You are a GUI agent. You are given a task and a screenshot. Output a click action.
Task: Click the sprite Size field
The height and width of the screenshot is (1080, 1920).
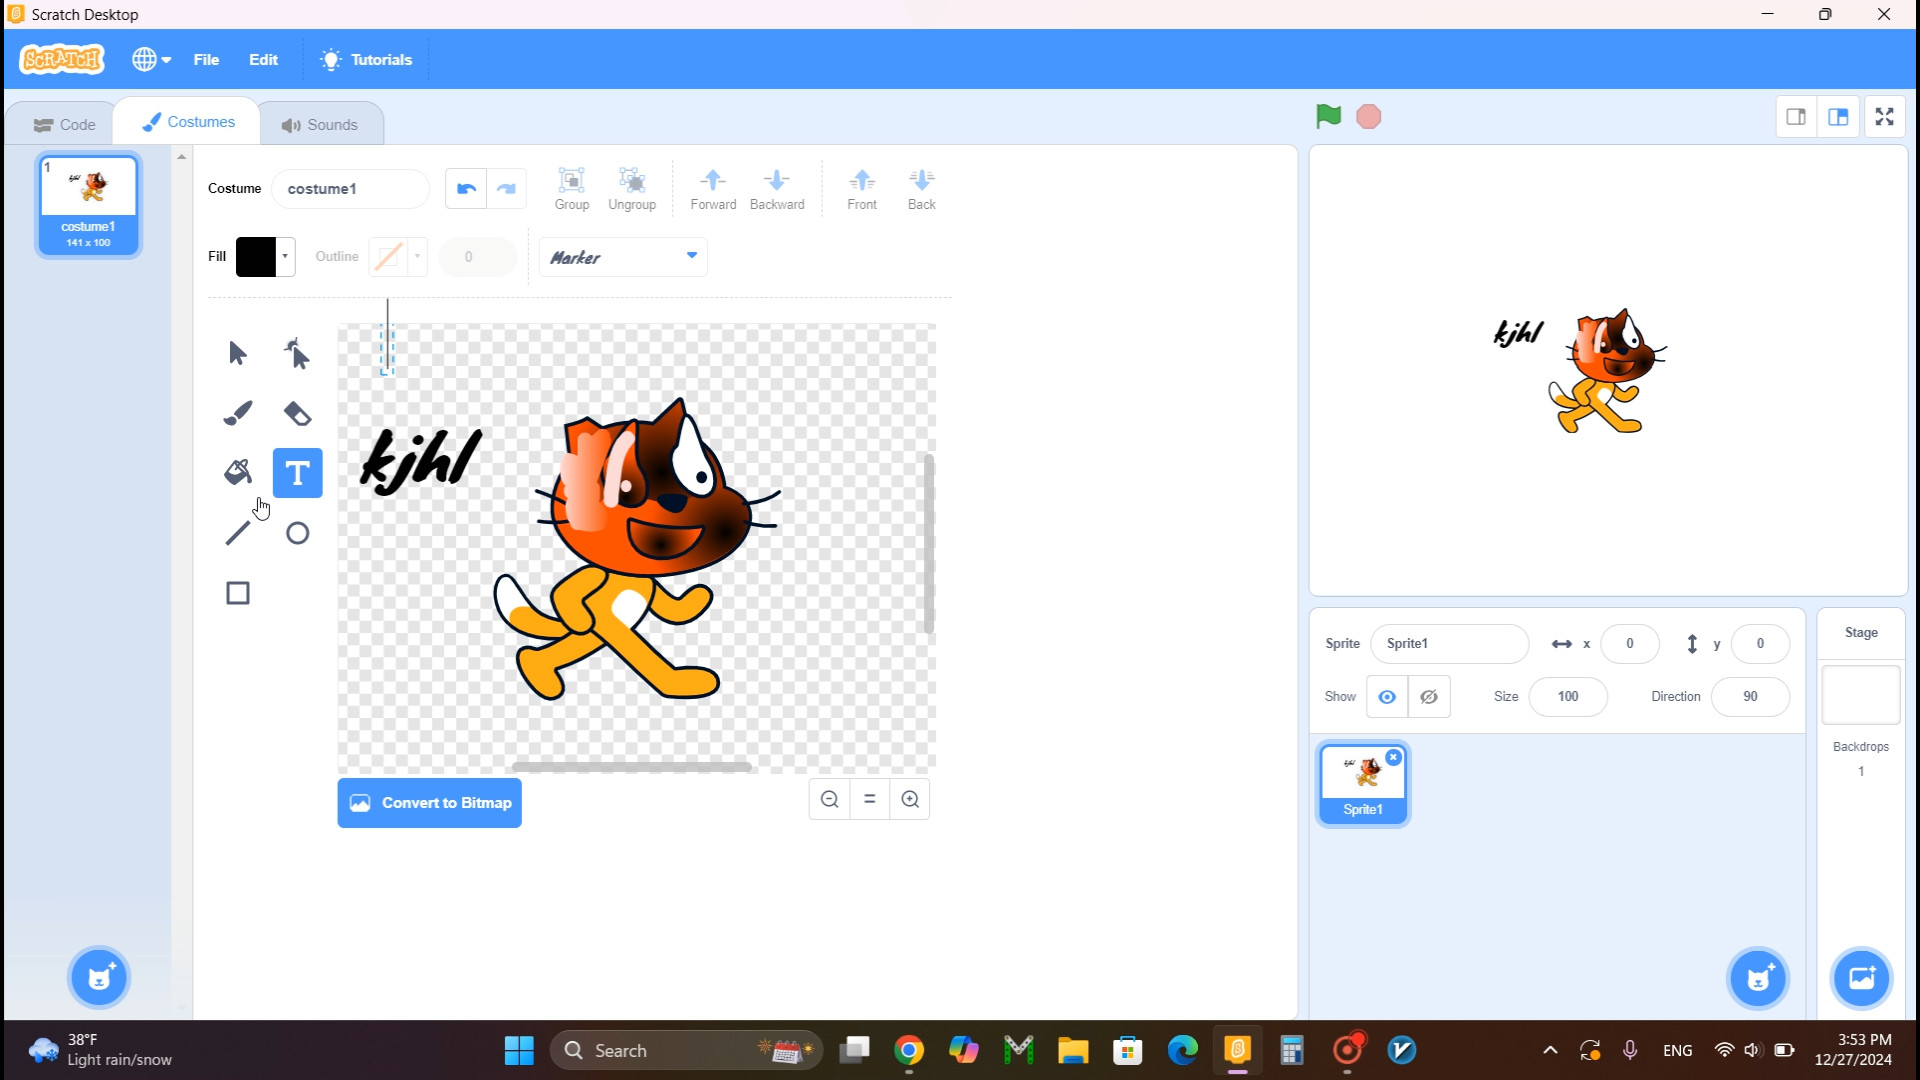click(1567, 697)
